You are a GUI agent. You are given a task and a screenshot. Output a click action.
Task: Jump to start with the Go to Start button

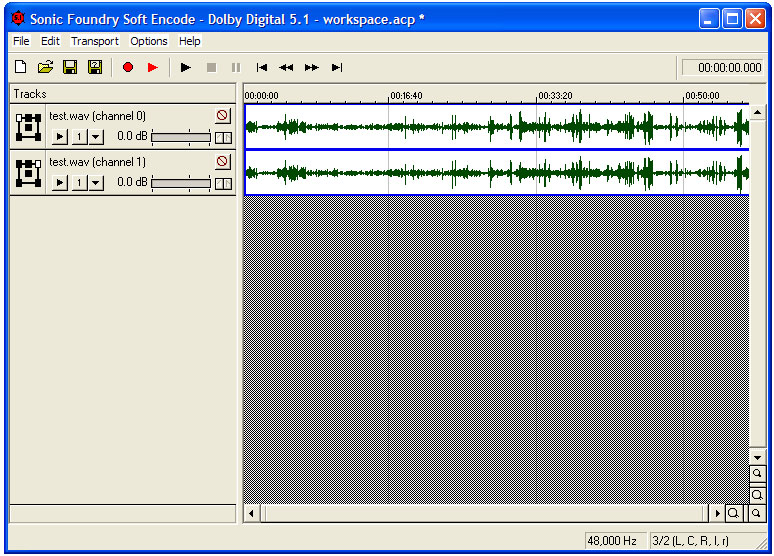(x=262, y=67)
